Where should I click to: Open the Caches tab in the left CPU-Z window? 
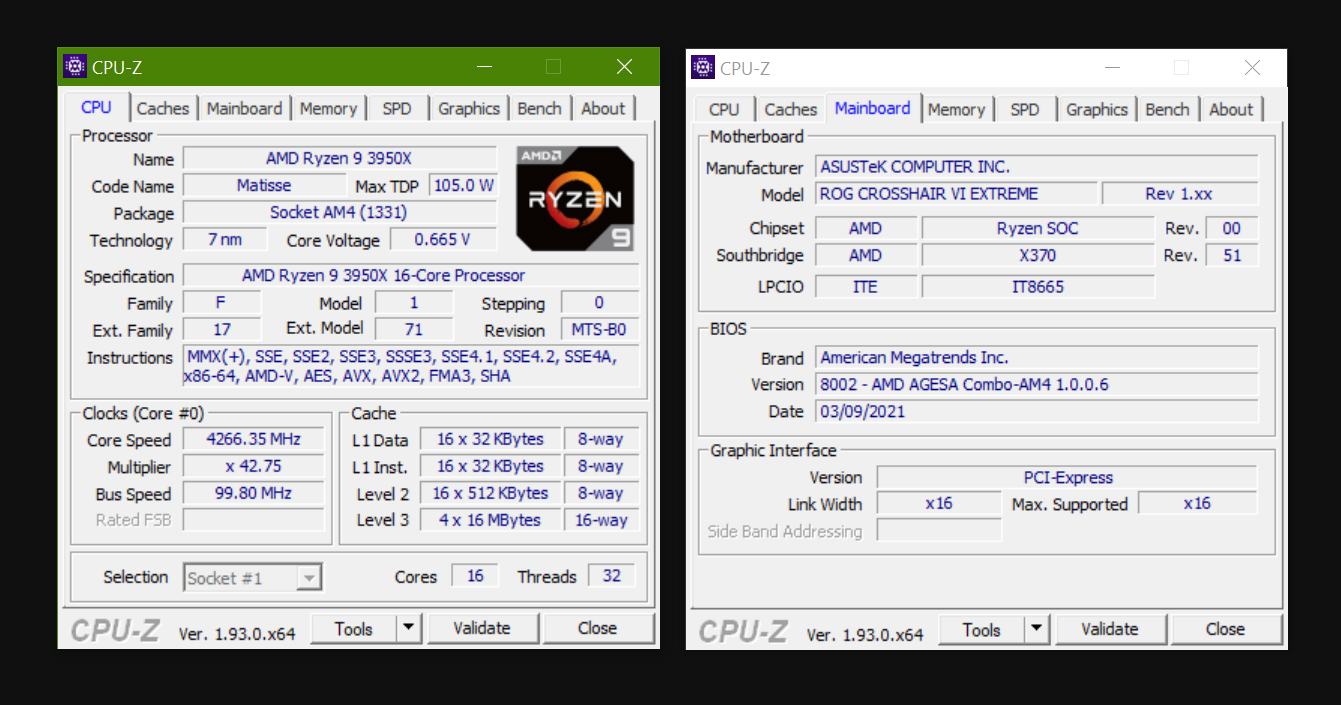point(163,108)
